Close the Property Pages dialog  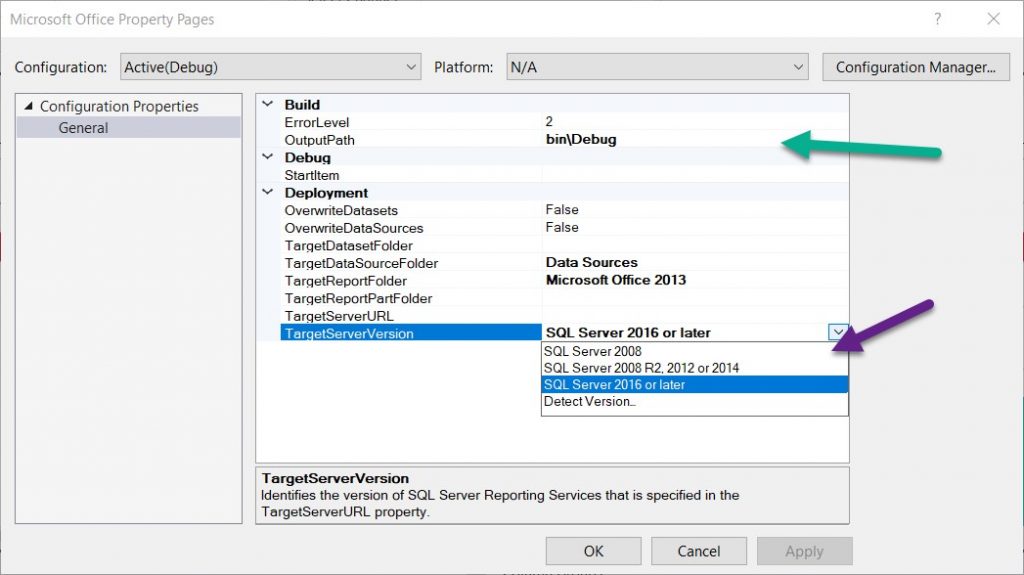(993, 19)
